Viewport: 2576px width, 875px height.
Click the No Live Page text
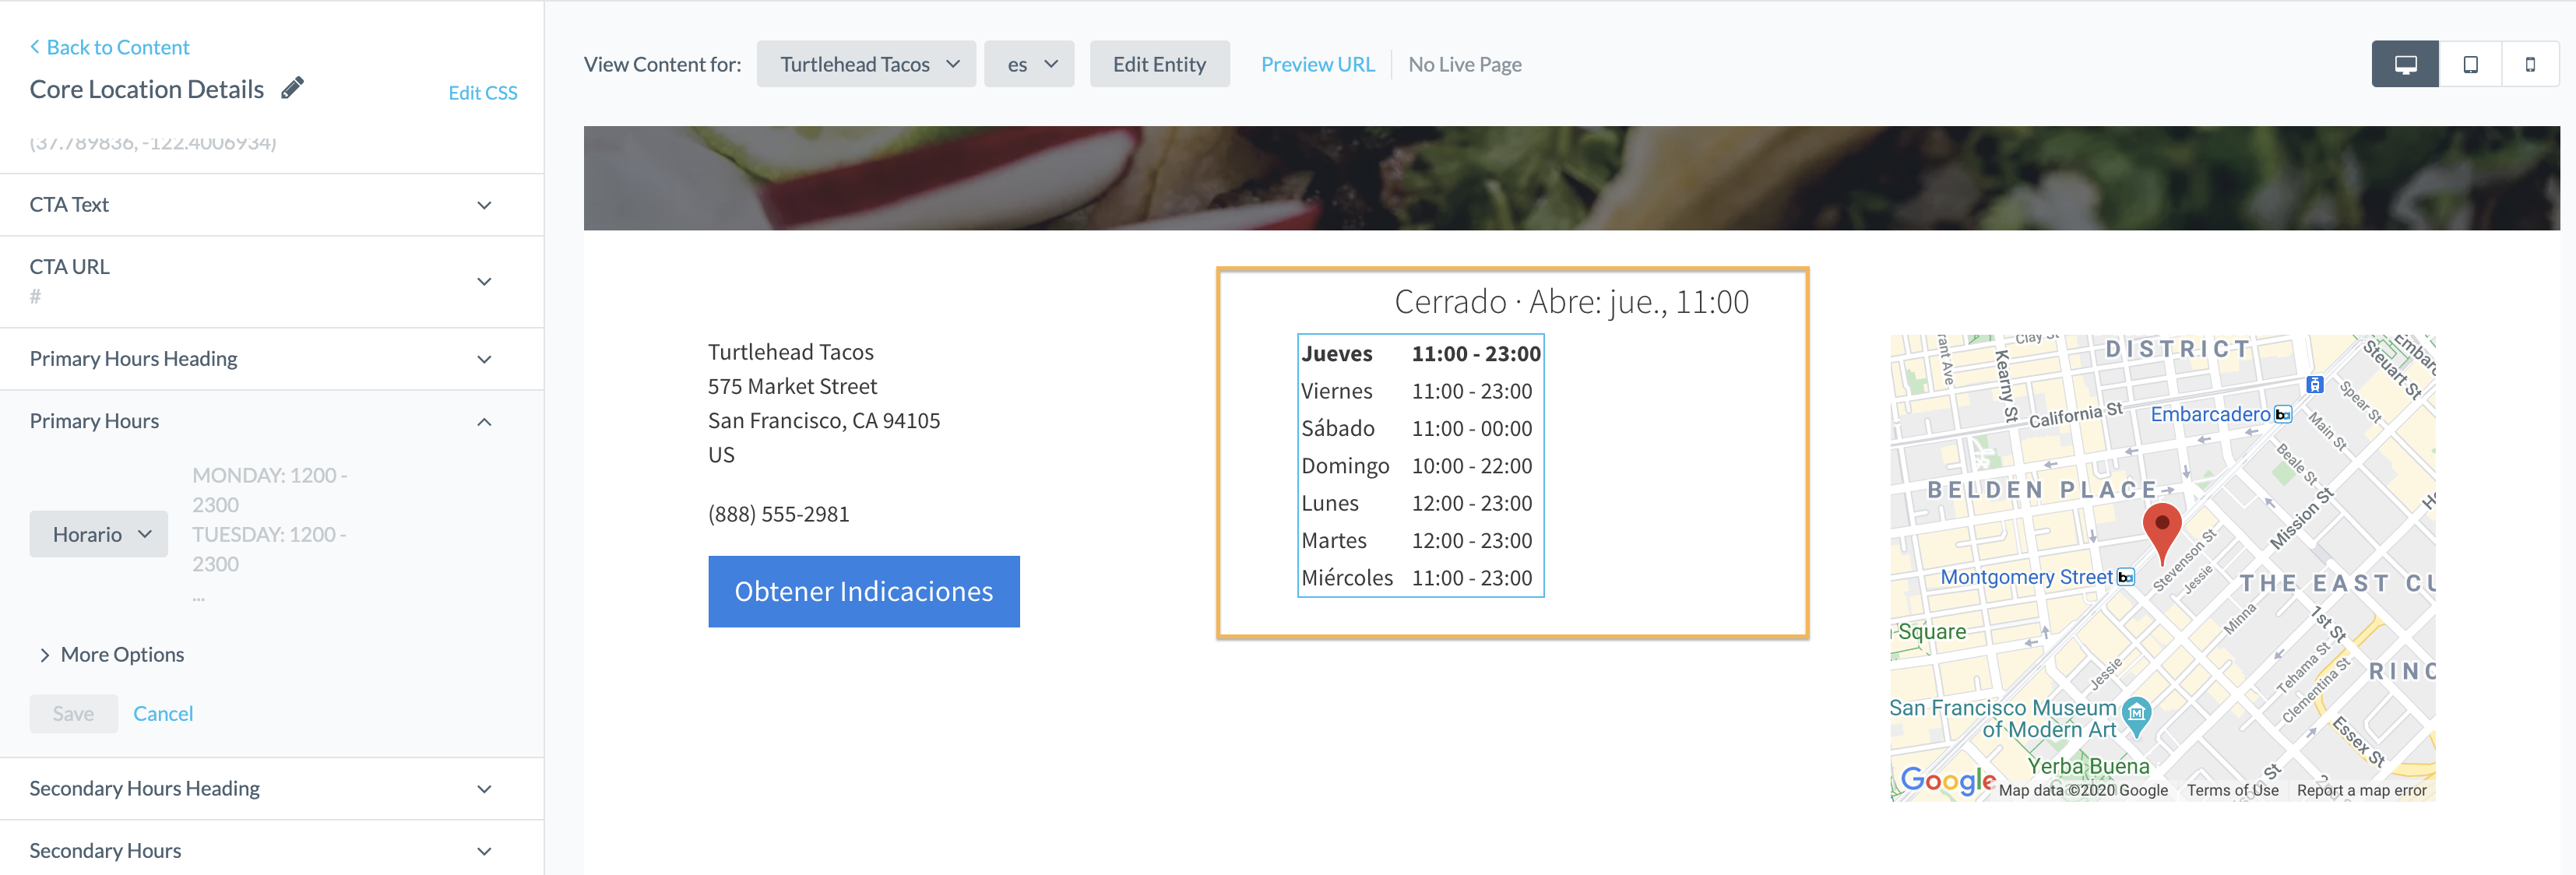click(1464, 64)
